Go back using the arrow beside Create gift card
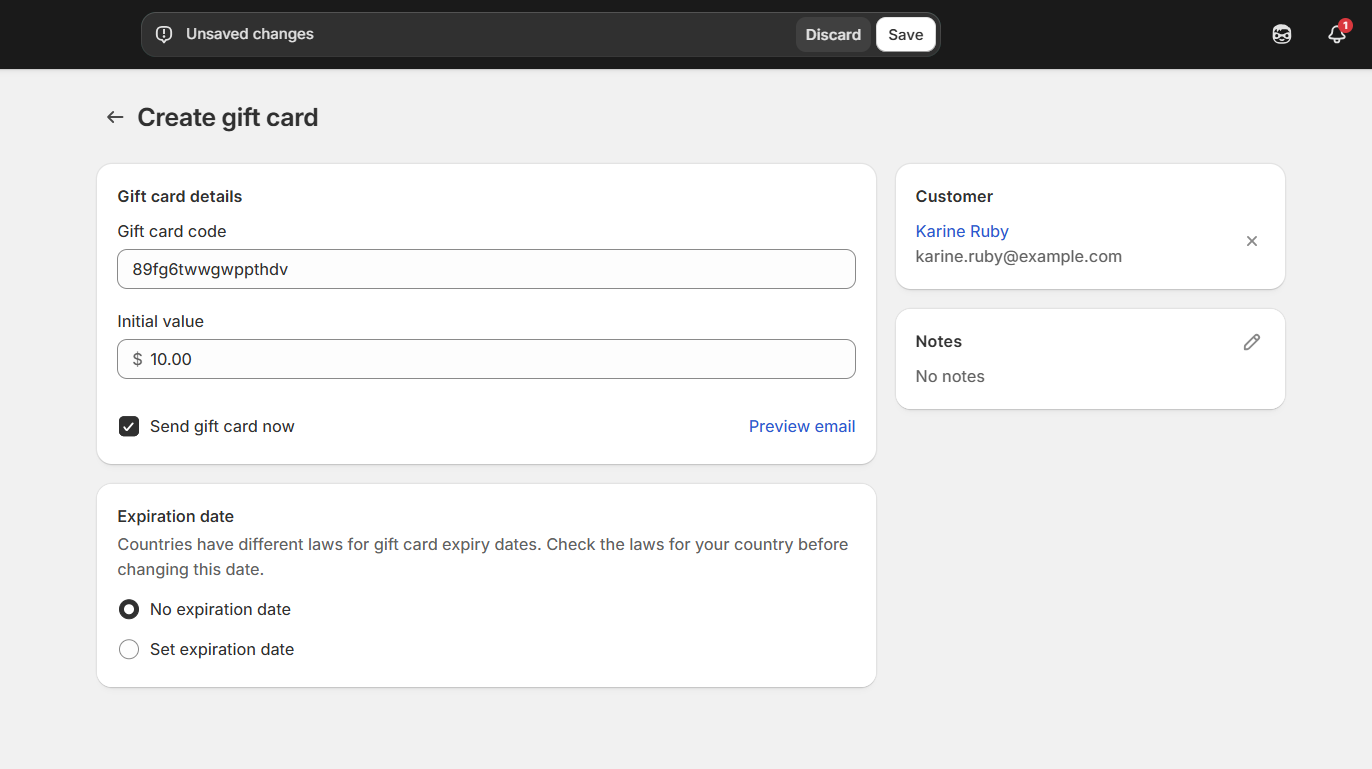 coord(115,117)
